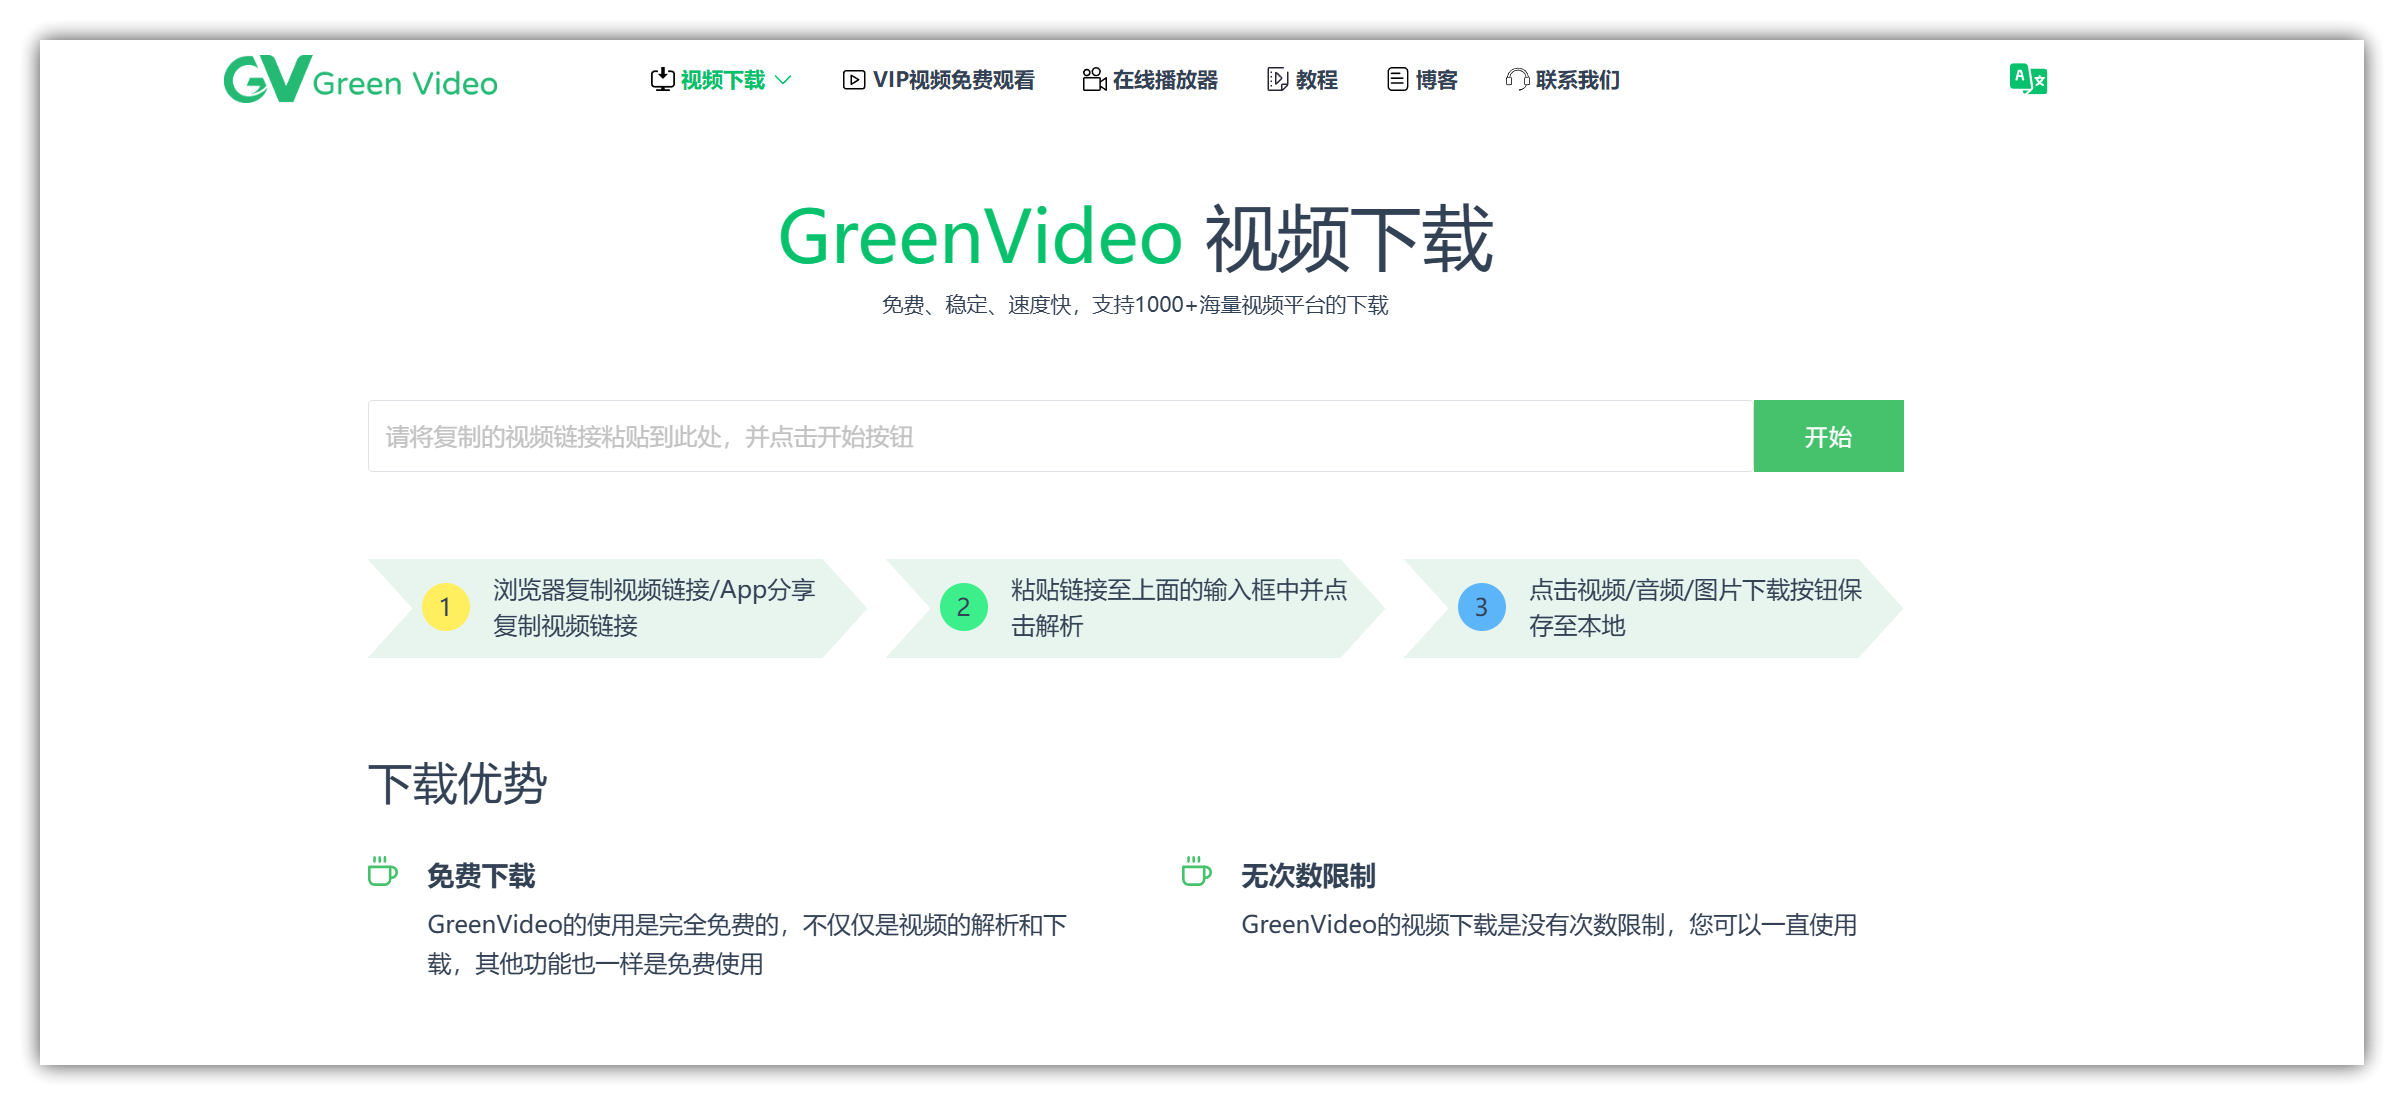Click the 免费下载 title
2404x1105 pixels.
coord(481,876)
